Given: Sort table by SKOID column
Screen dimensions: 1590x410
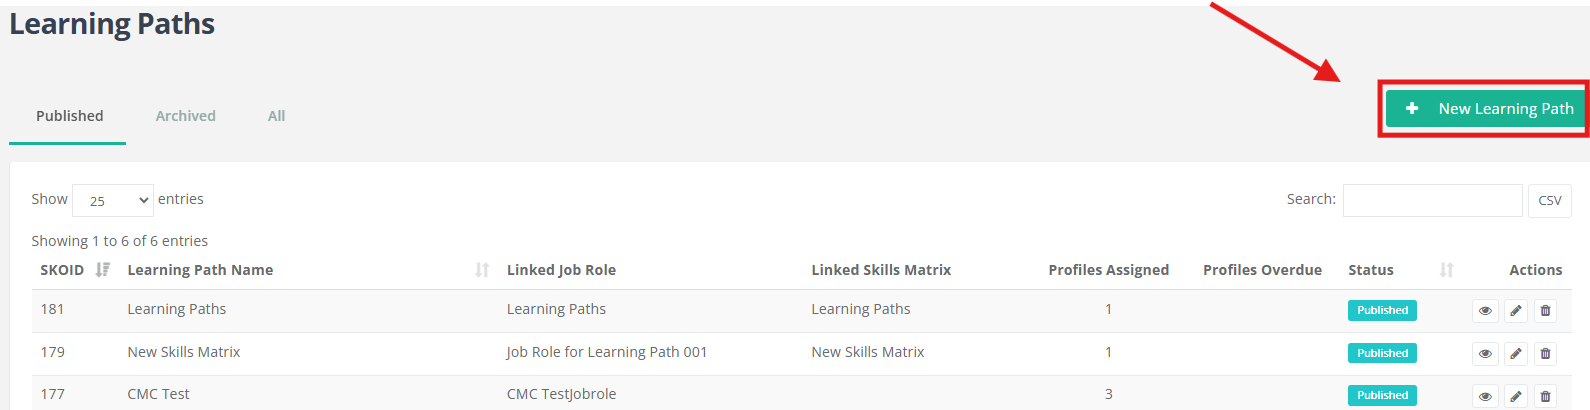Looking at the screenshot, I should click(102, 270).
